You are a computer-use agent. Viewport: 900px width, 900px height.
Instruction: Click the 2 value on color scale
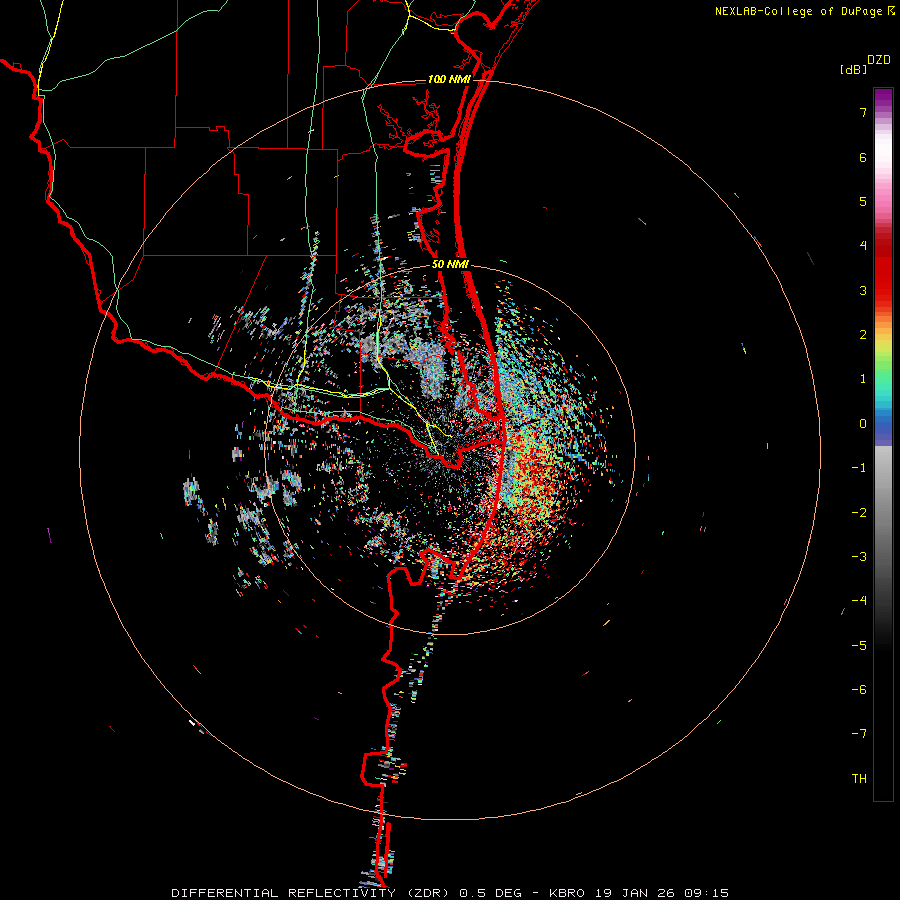point(863,335)
